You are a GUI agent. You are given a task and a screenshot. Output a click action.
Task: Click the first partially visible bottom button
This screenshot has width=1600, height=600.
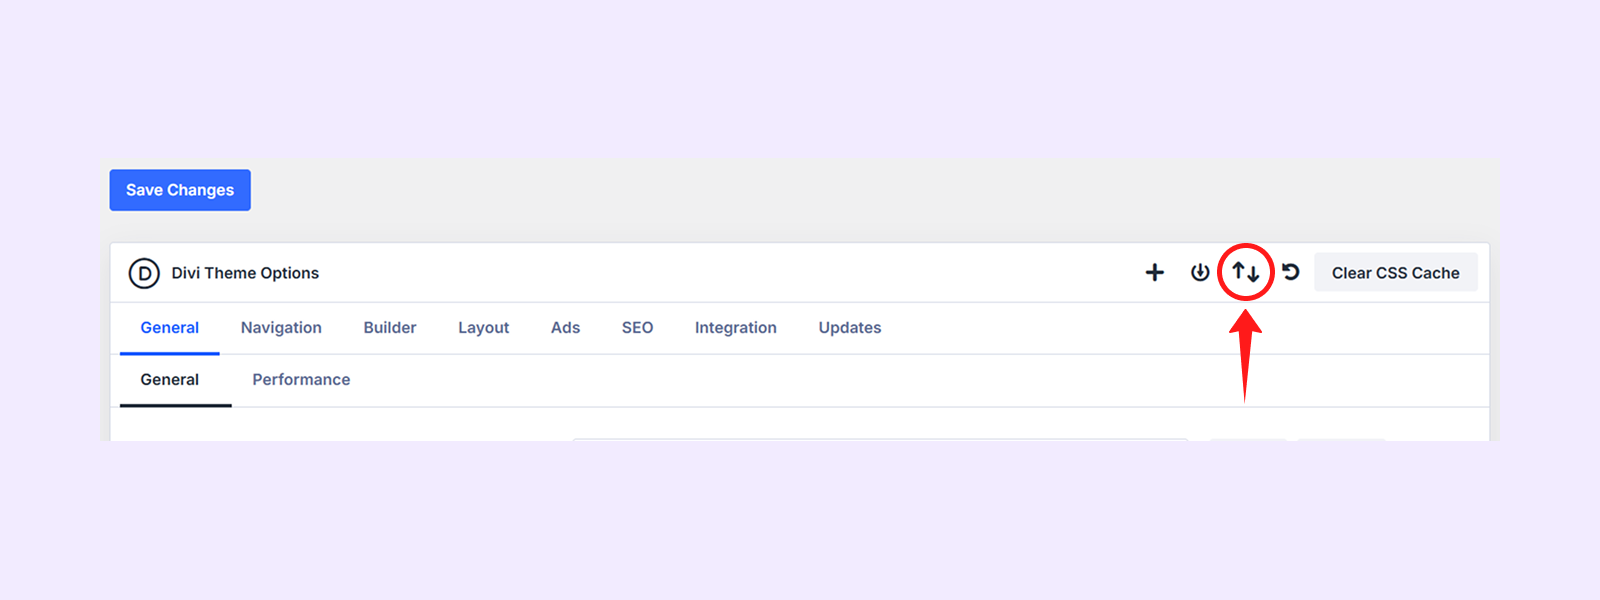pos(1249,439)
